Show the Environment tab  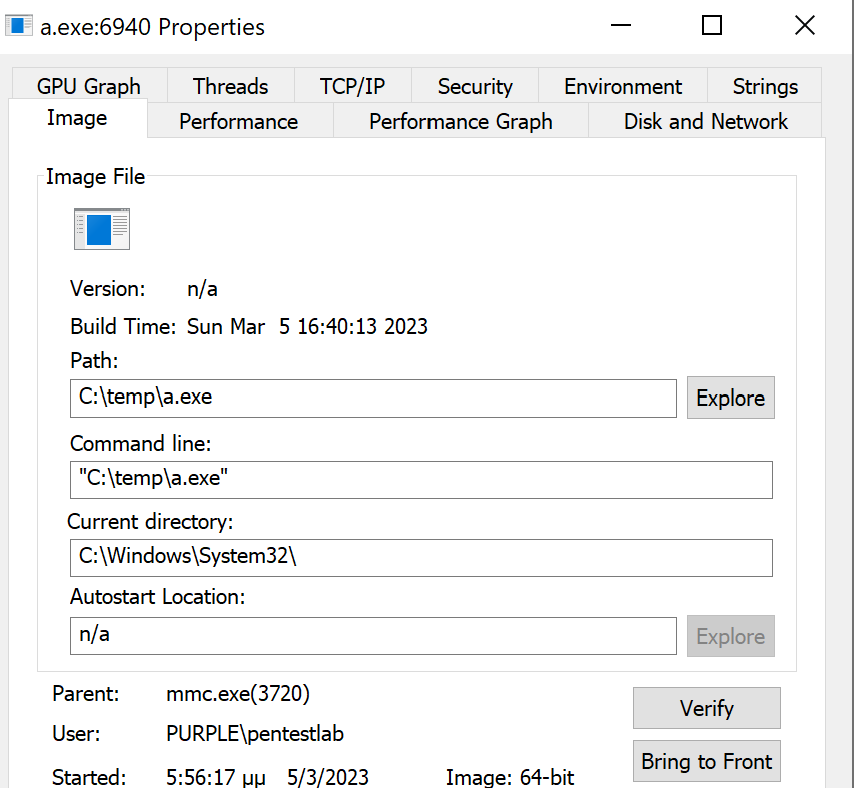pyautogui.click(x=623, y=86)
